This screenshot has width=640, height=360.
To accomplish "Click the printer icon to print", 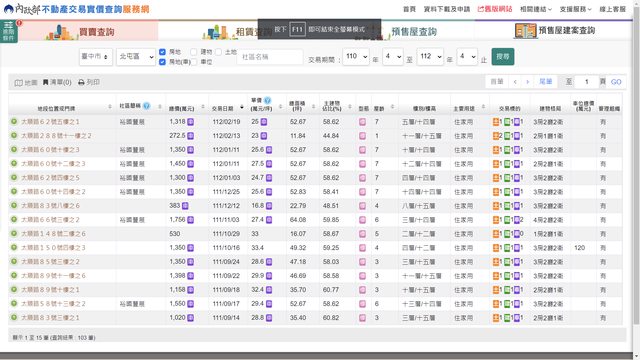I will (81, 82).
